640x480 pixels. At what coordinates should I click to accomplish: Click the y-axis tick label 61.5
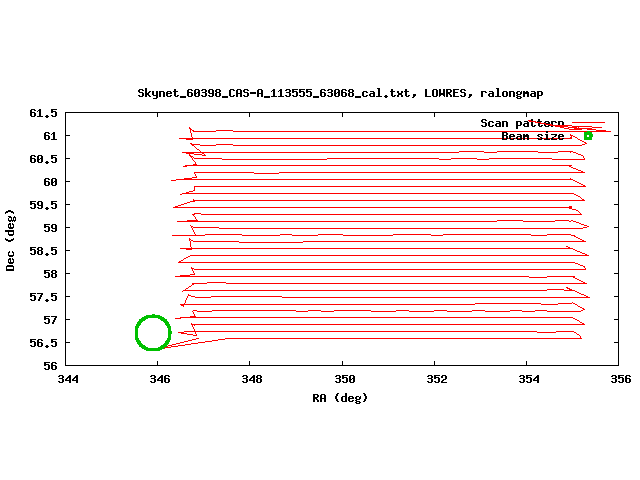coord(43,113)
